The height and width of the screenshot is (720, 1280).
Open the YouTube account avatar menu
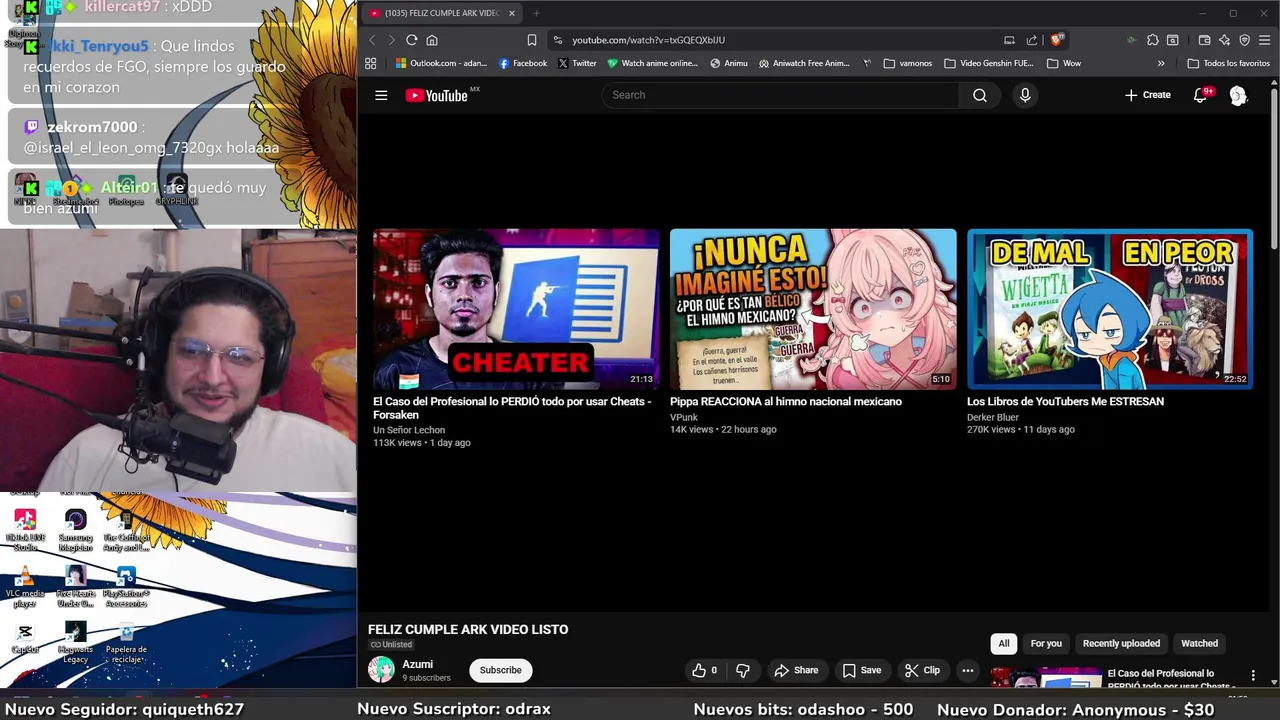(1238, 95)
